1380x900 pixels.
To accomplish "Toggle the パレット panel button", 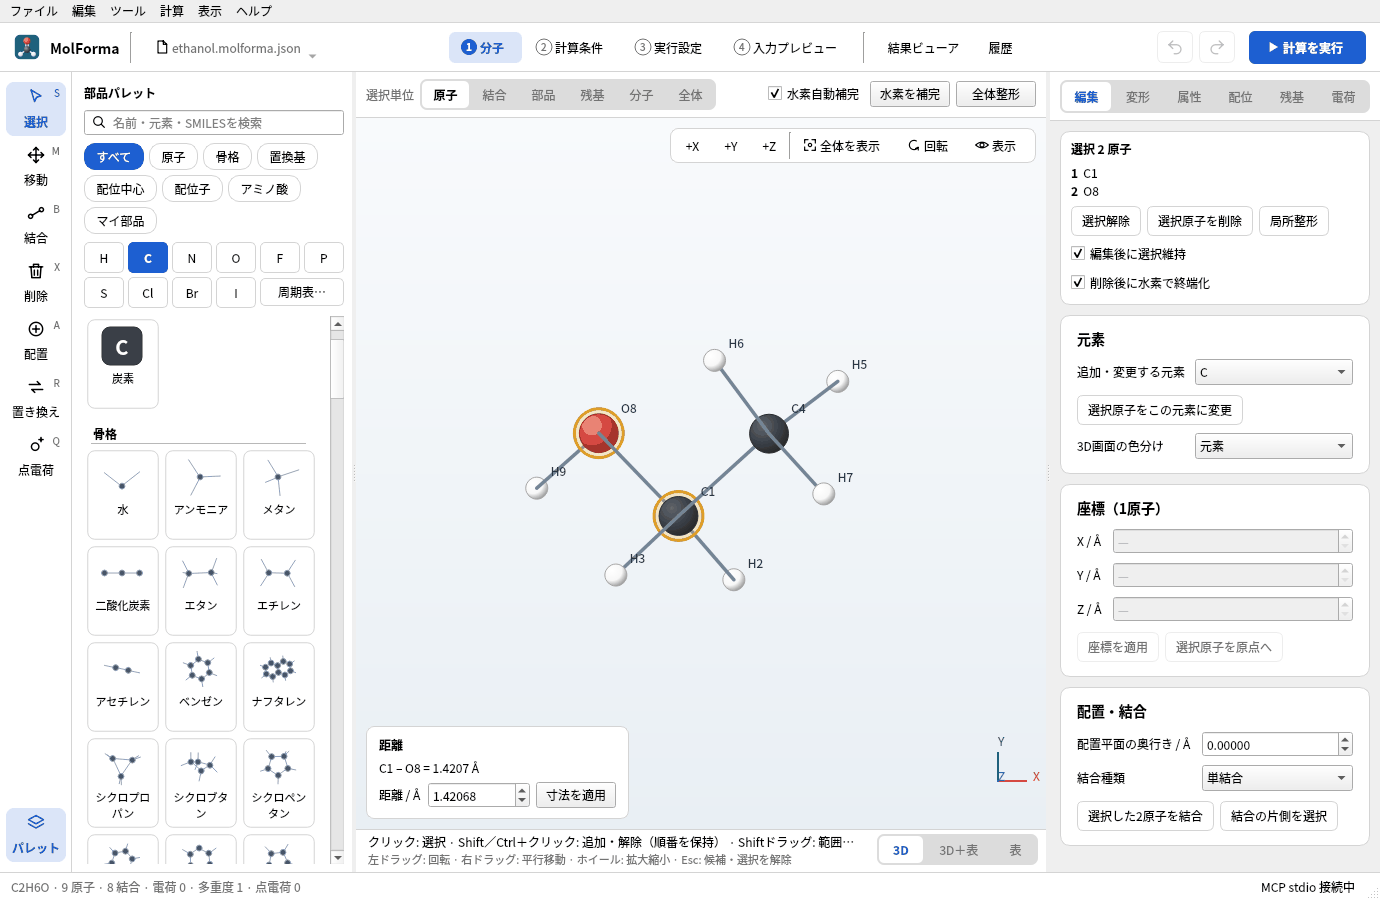I will pyautogui.click(x=36, y=834).
